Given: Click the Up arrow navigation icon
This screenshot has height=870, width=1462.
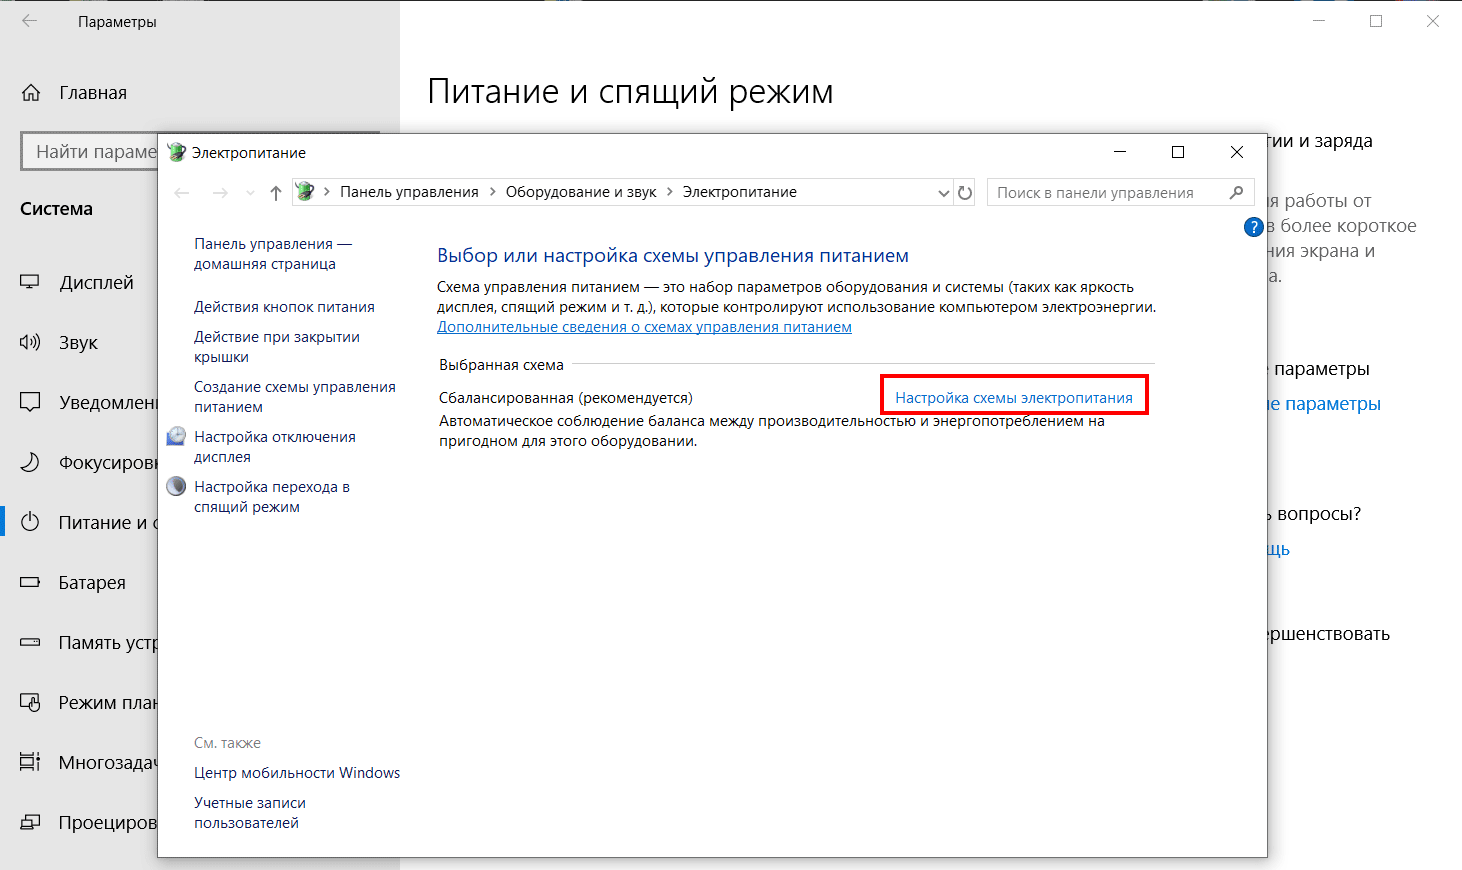Looking at the screenshot, I should point(276,193).
